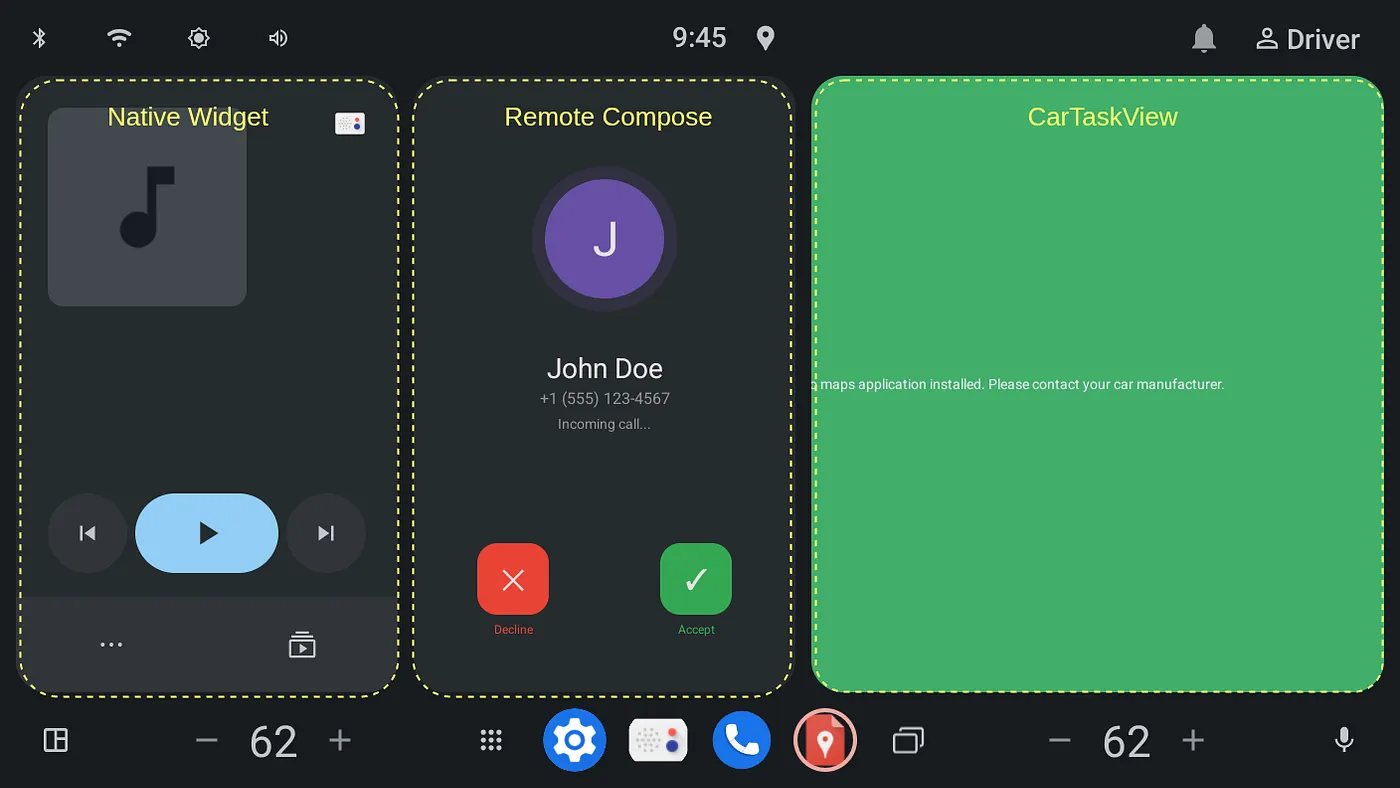
Task: Decrease the right temperature setting
Action: click(x=1060, y=740)
